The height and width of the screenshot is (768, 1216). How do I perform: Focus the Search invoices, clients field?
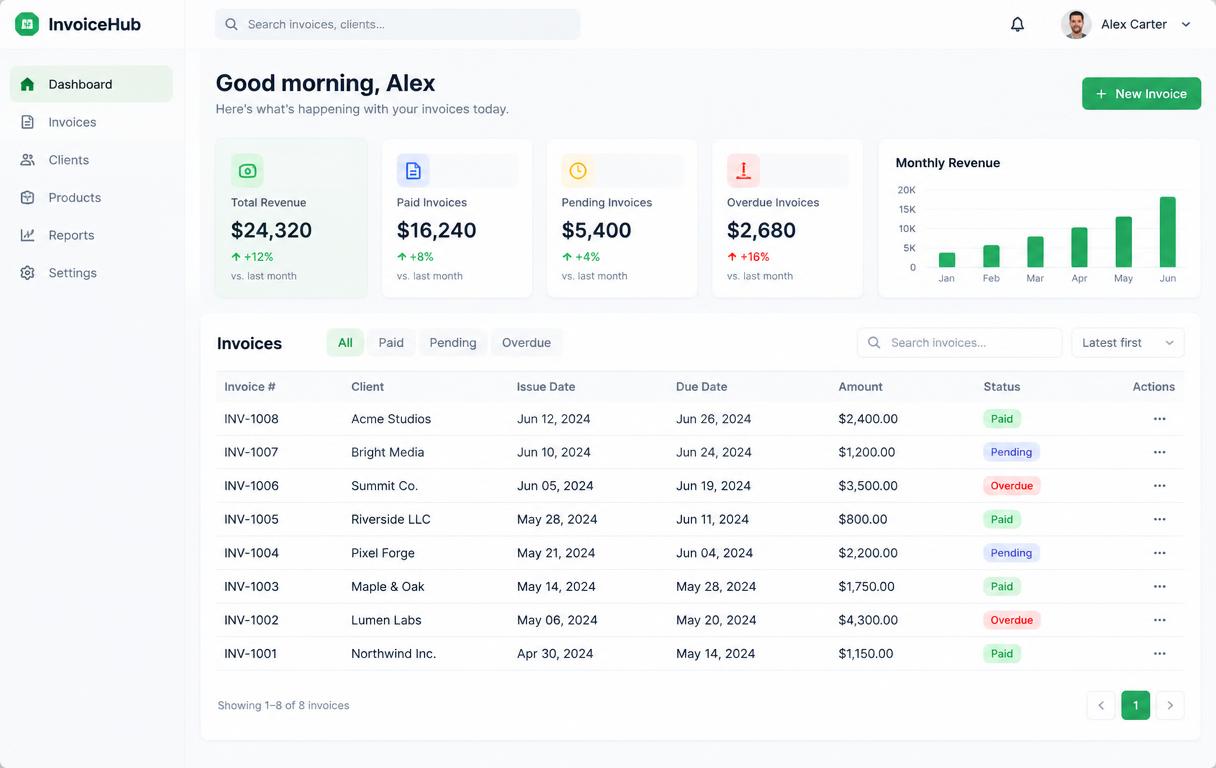point(397,24)
